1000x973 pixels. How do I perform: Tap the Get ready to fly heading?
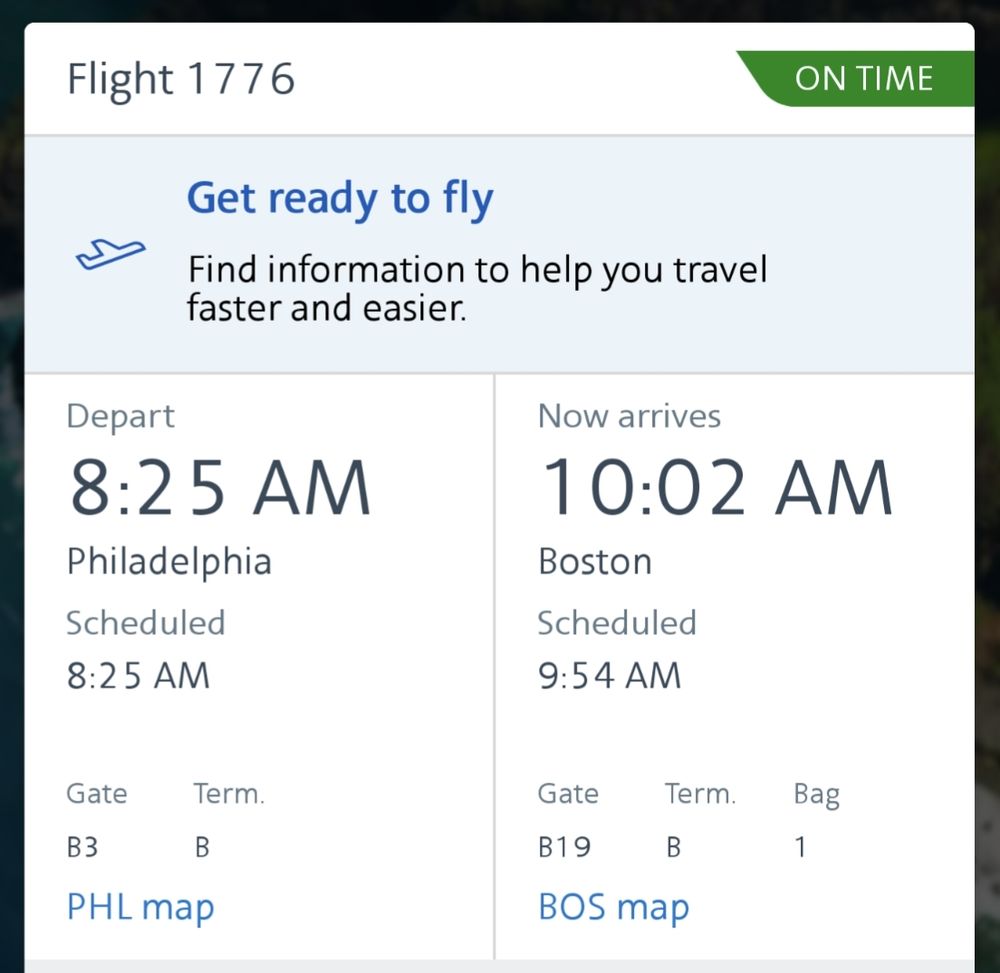point(340,198)
